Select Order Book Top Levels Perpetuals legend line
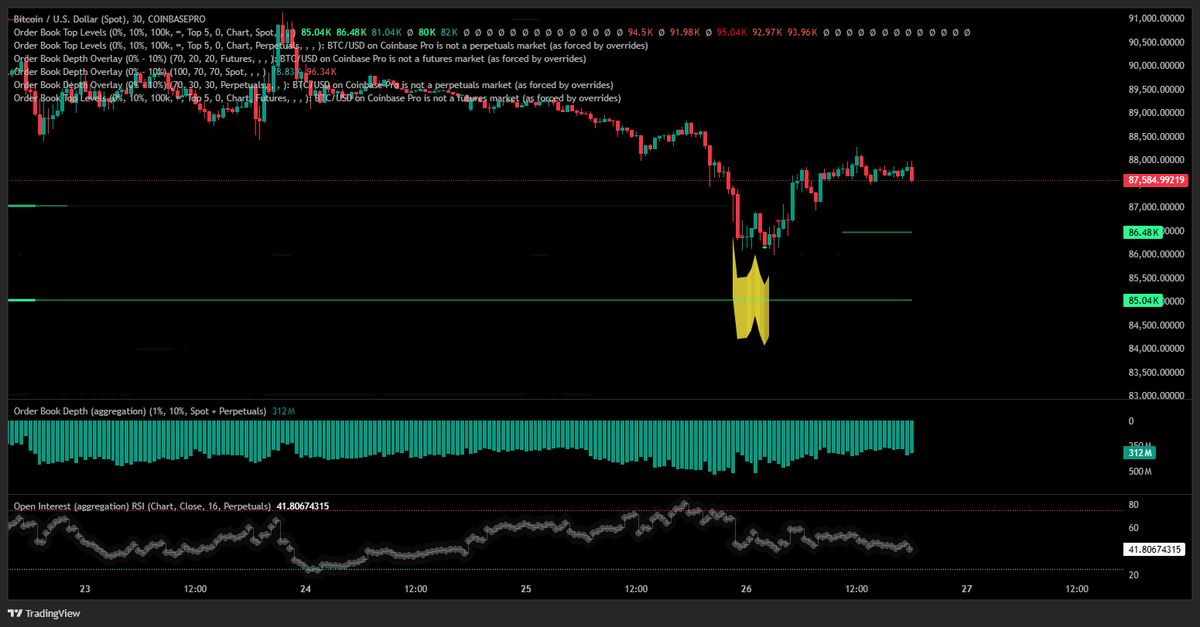 pyautogui.click(x=333, y=46)
